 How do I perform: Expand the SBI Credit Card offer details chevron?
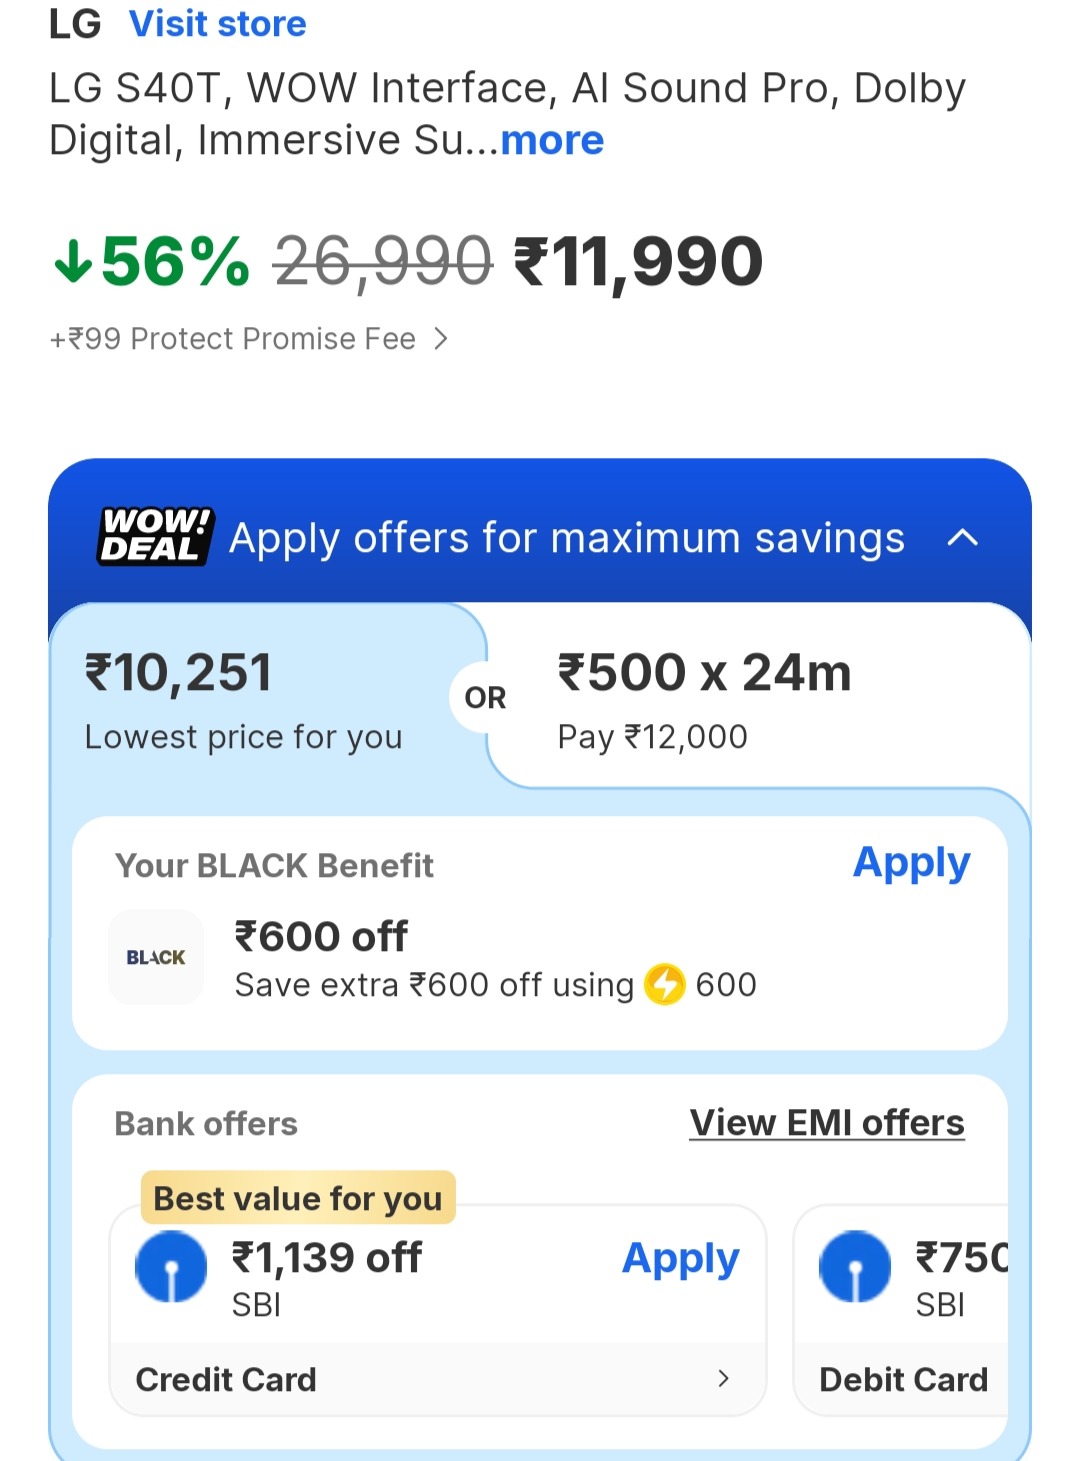[x=724, y=1379]
